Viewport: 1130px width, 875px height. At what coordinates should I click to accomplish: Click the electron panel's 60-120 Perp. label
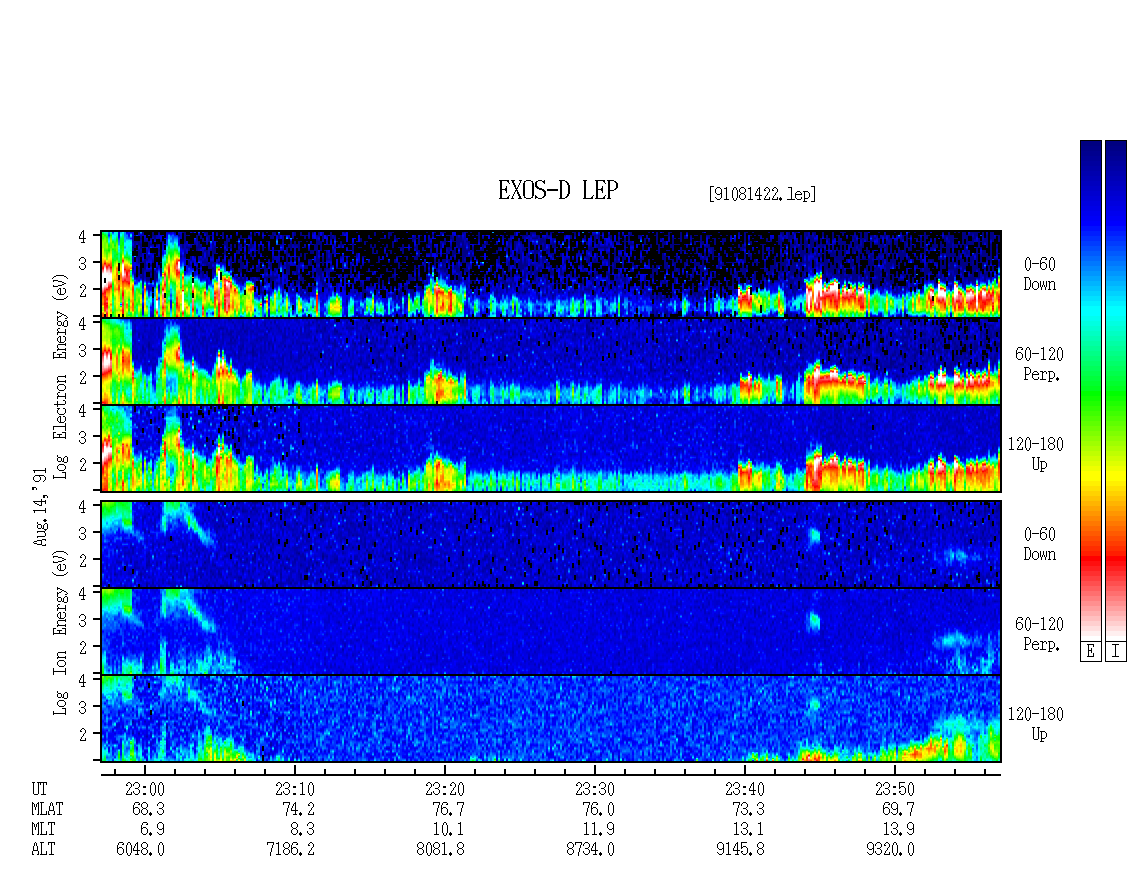(x=1039, y=365)
